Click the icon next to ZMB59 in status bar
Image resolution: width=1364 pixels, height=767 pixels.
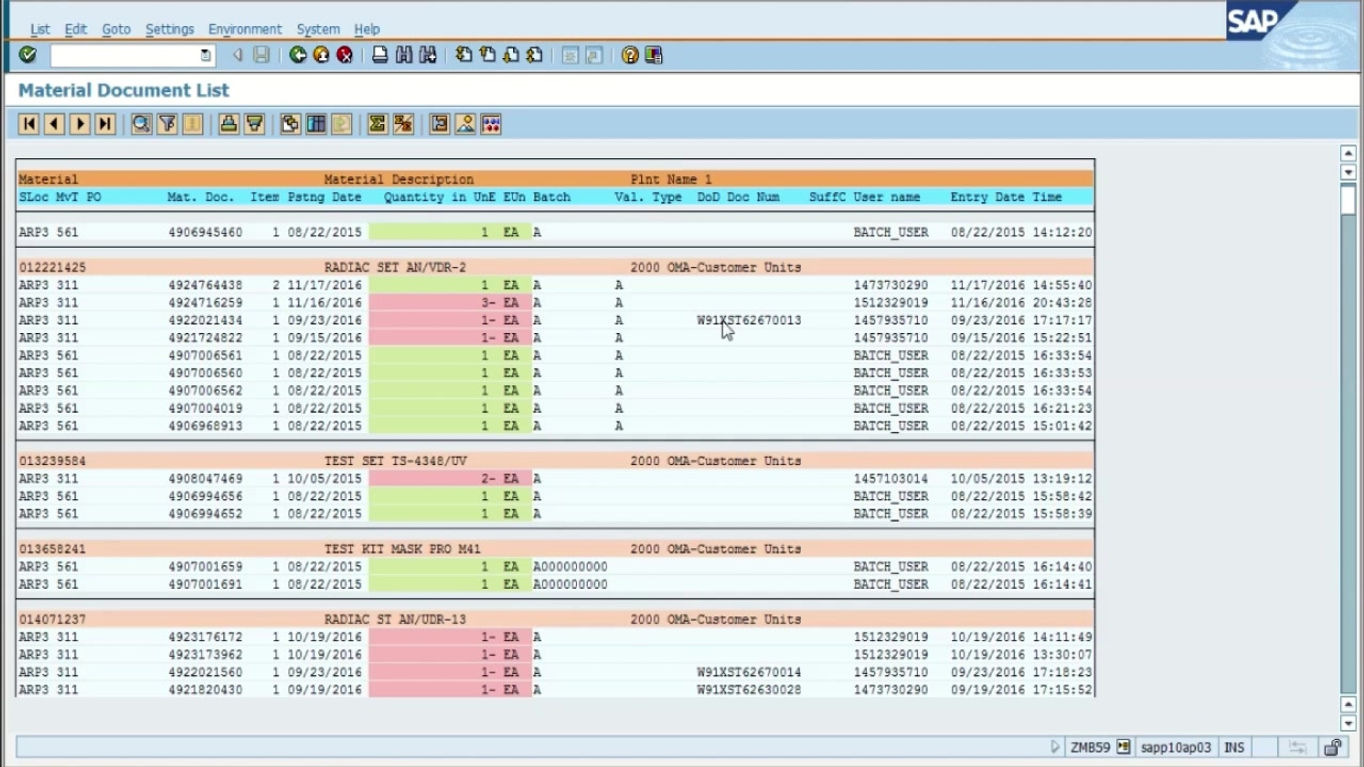[x=1124, y=747]
